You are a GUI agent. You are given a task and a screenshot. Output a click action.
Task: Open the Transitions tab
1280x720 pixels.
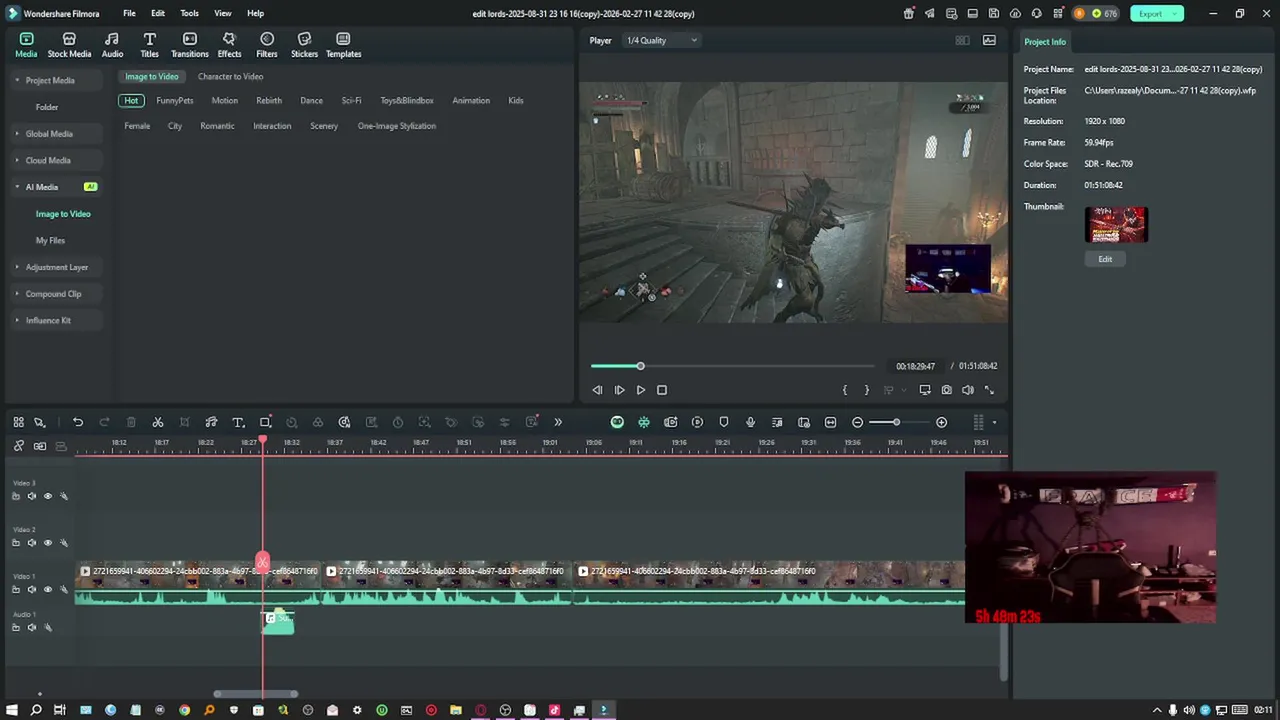tap(190, 45)
